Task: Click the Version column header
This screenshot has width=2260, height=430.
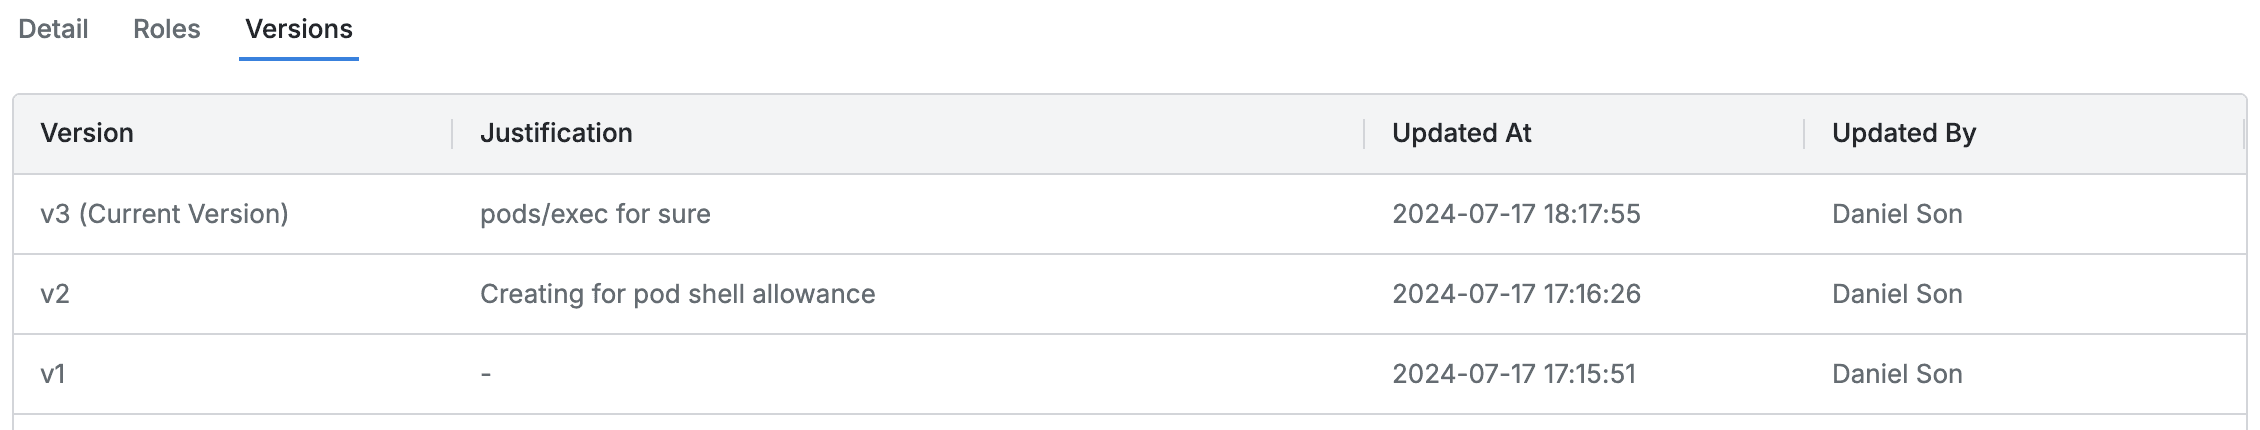Action: click(87, 133)
